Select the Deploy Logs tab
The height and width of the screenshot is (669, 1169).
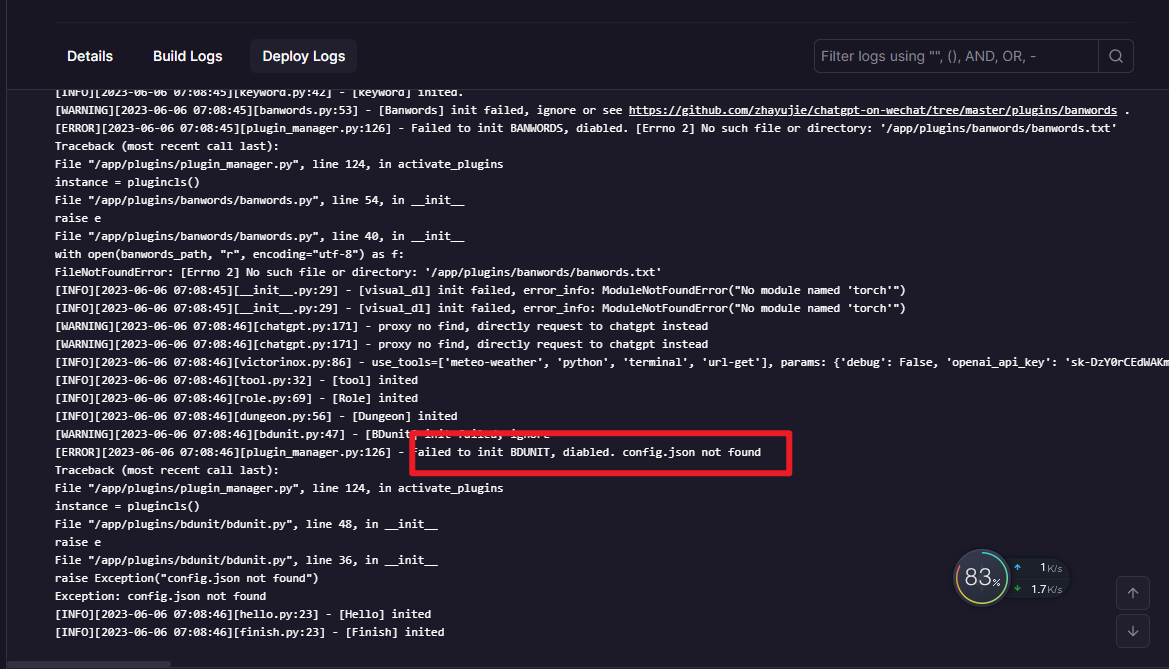tap(303, 56)
